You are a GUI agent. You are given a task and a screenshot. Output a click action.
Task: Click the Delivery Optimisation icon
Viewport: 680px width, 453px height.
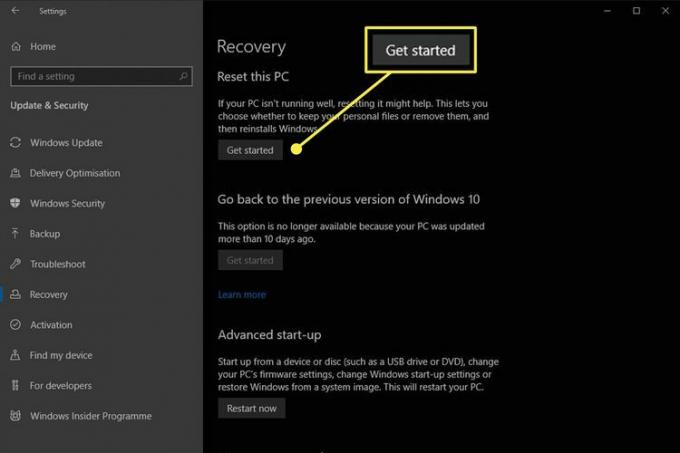16,173
